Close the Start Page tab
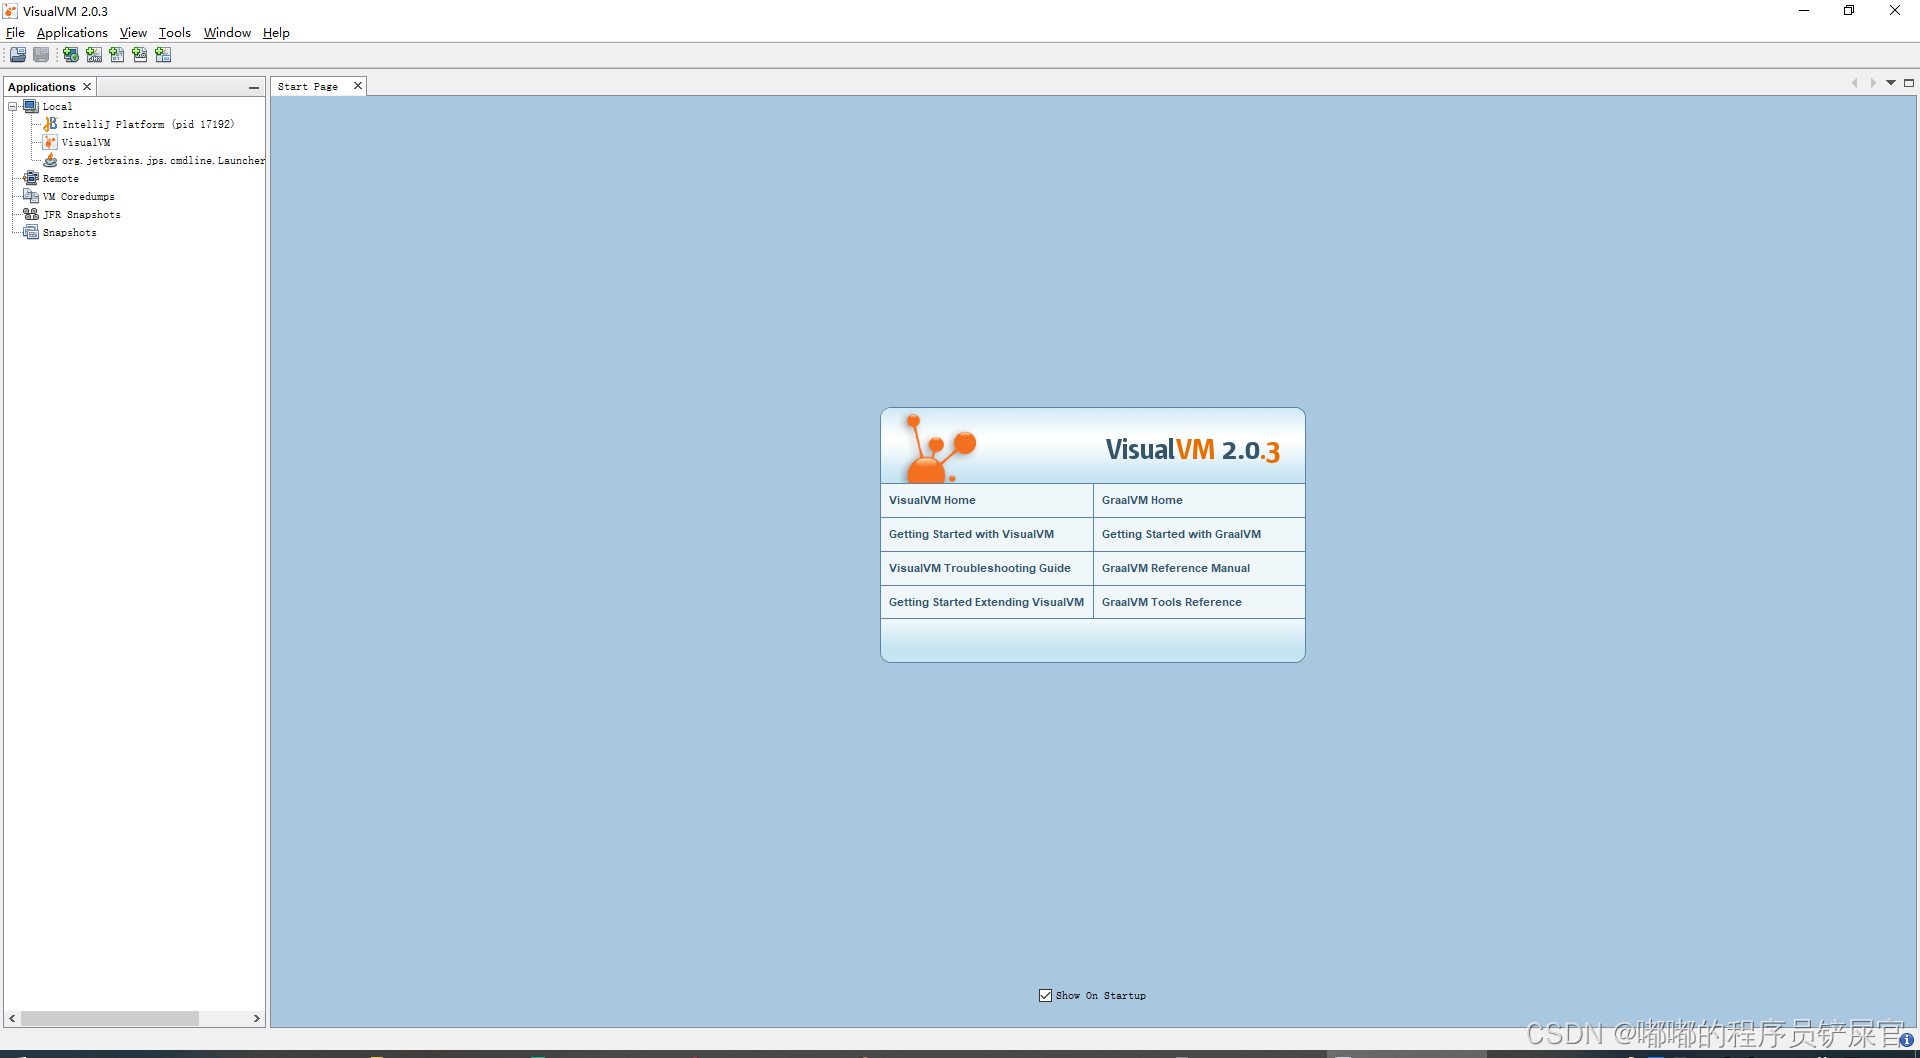This screenshot has width=1920, height=1058. pos(357,86)
